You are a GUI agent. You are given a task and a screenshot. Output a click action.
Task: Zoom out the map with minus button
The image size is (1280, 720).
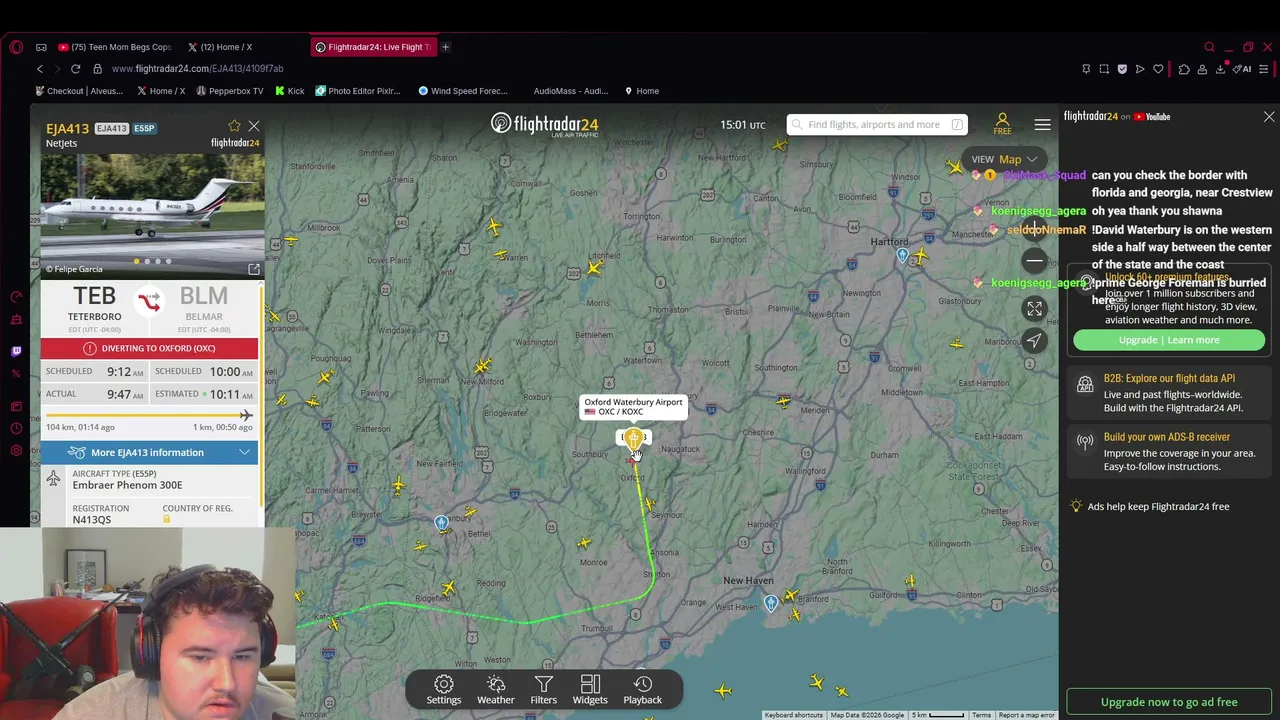(1035, 261)
